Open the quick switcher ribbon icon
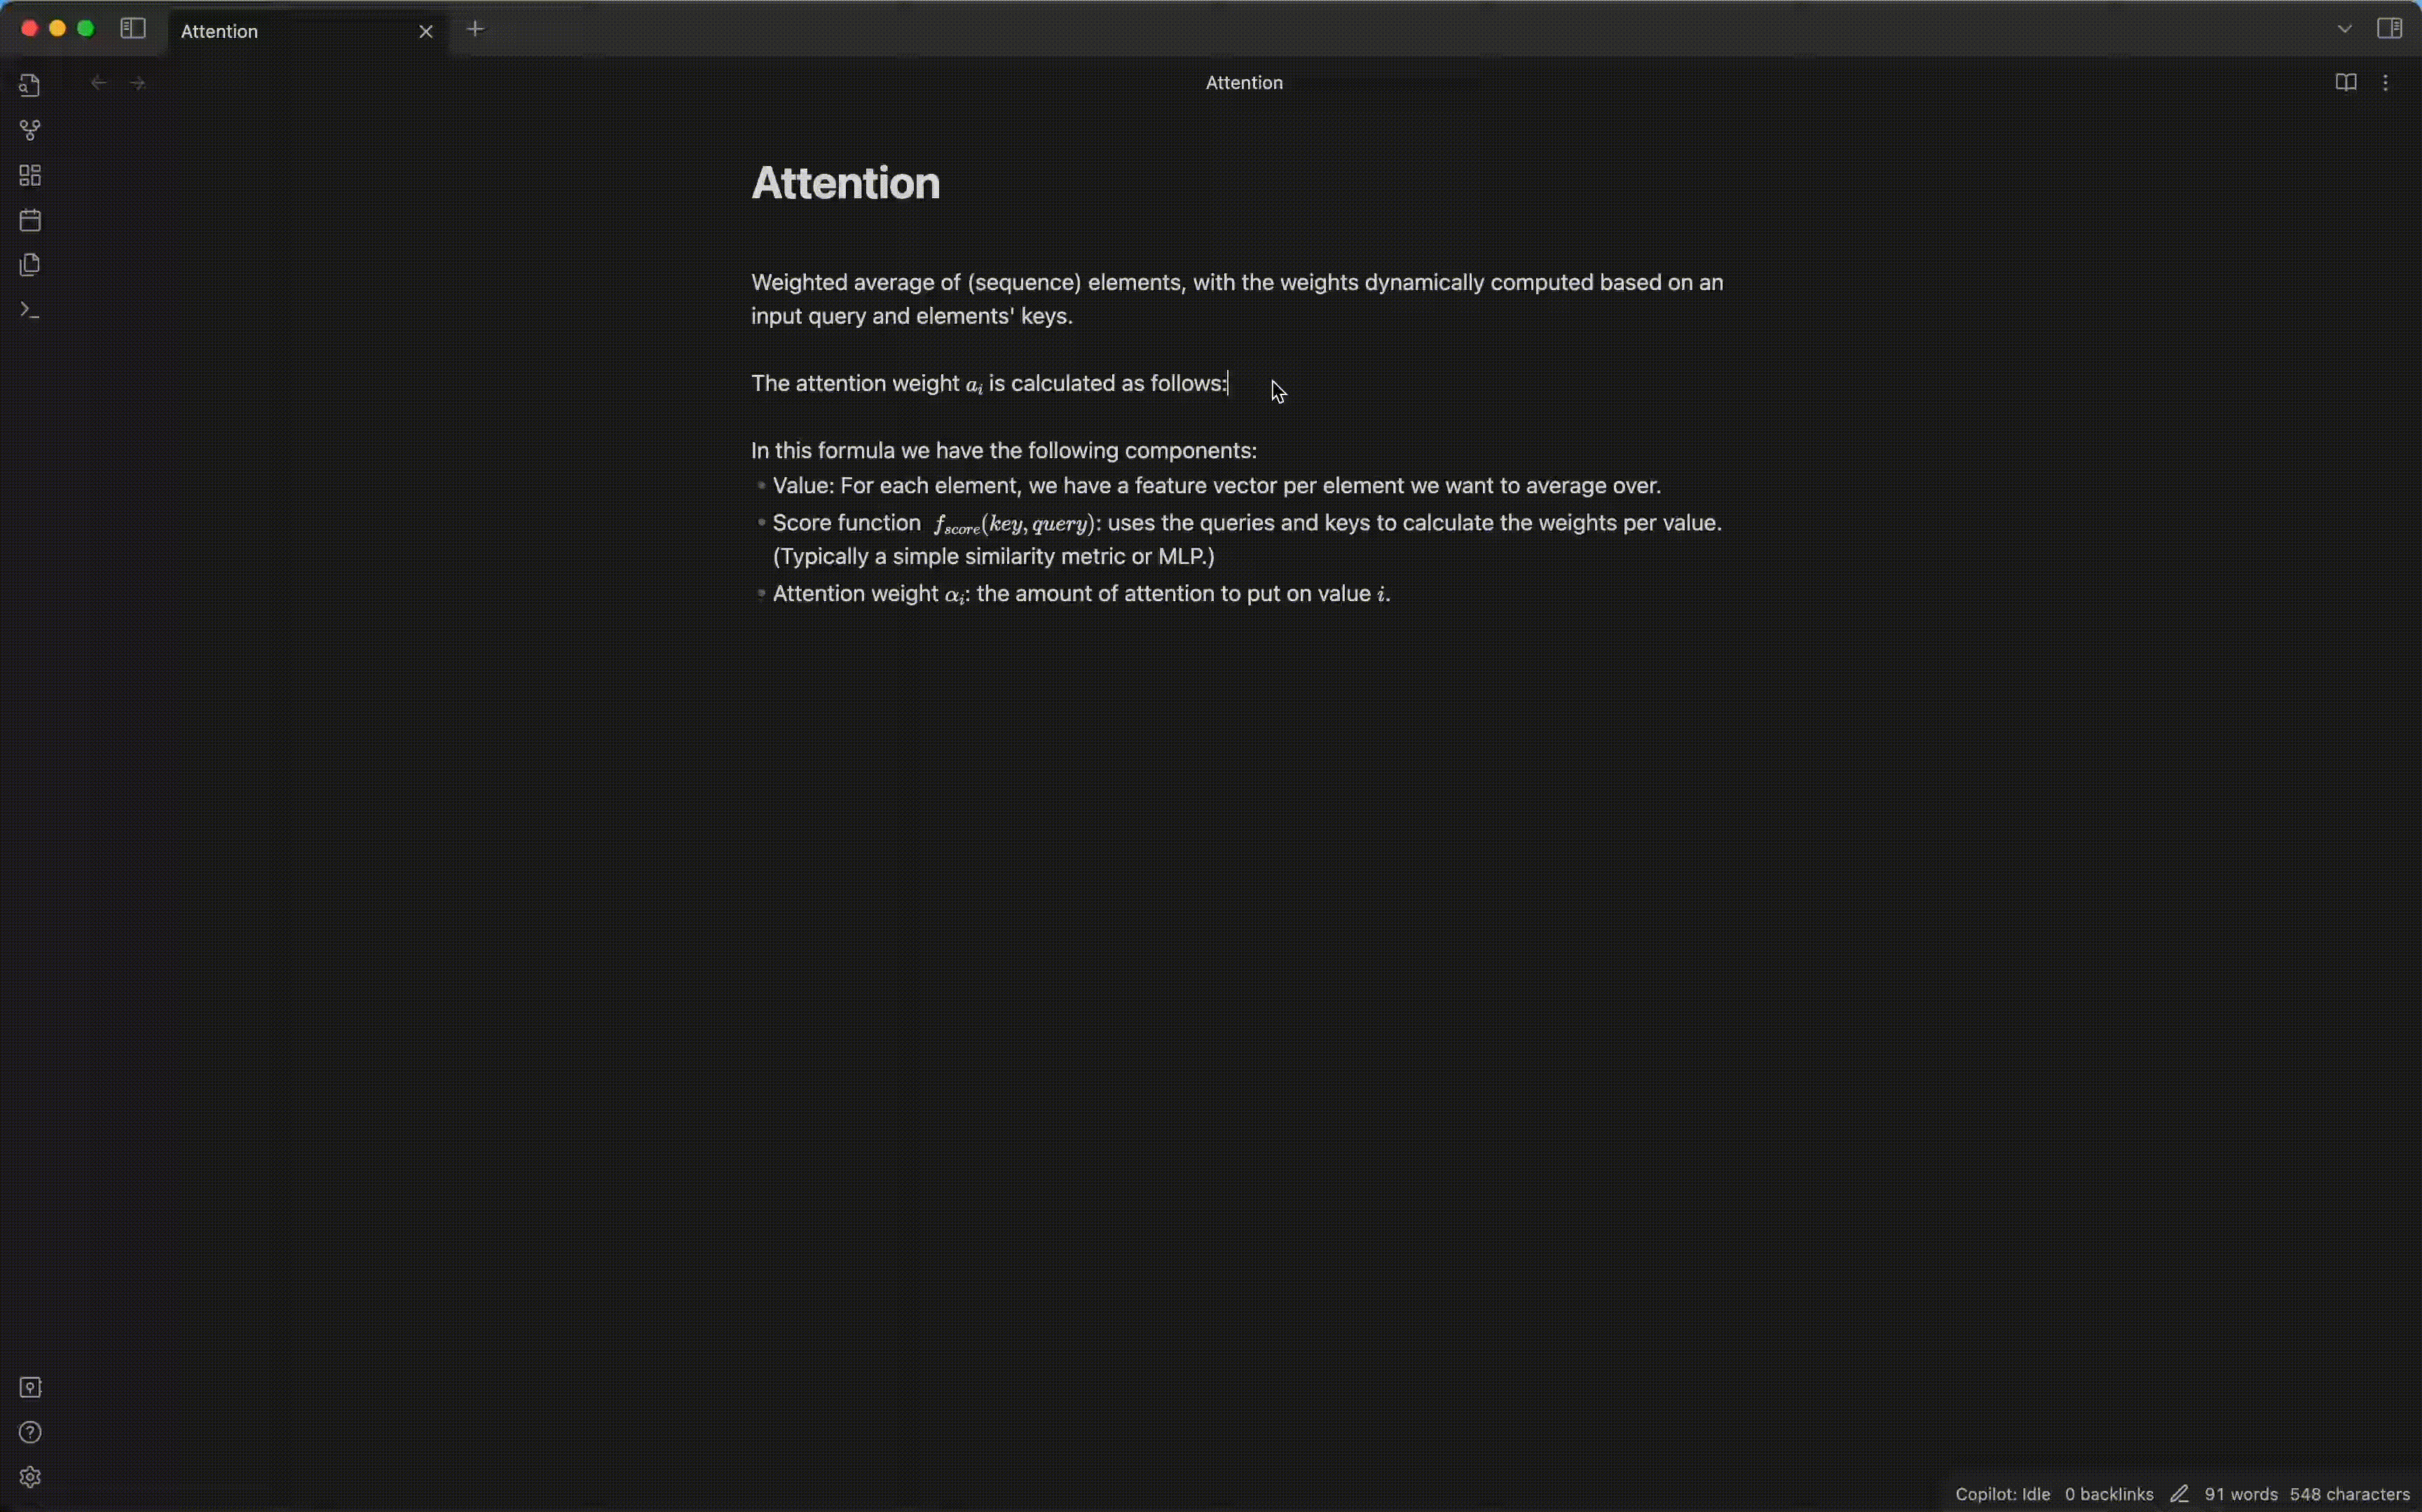Image resolution: width=2422 pixels, height=1512 pixels. coord(30,86)
